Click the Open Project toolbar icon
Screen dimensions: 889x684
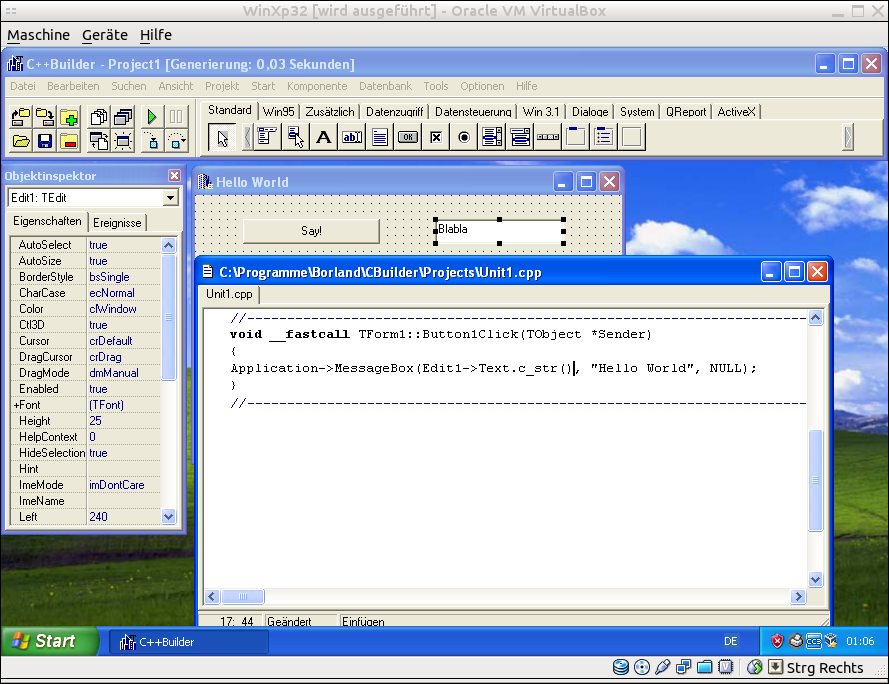[21, 117]
